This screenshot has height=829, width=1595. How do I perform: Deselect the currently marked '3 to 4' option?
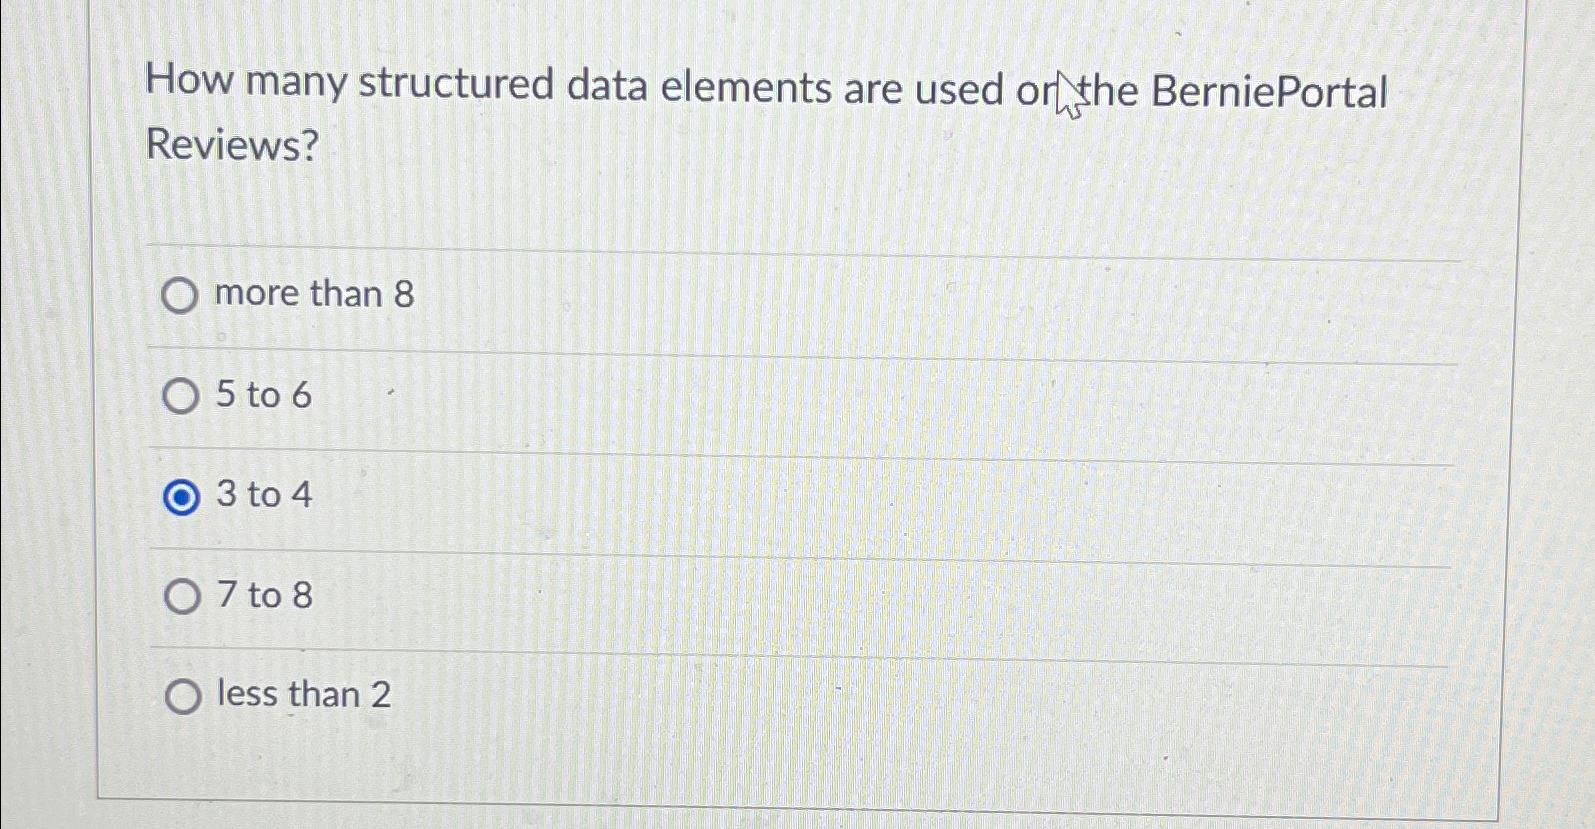[181, 496]
